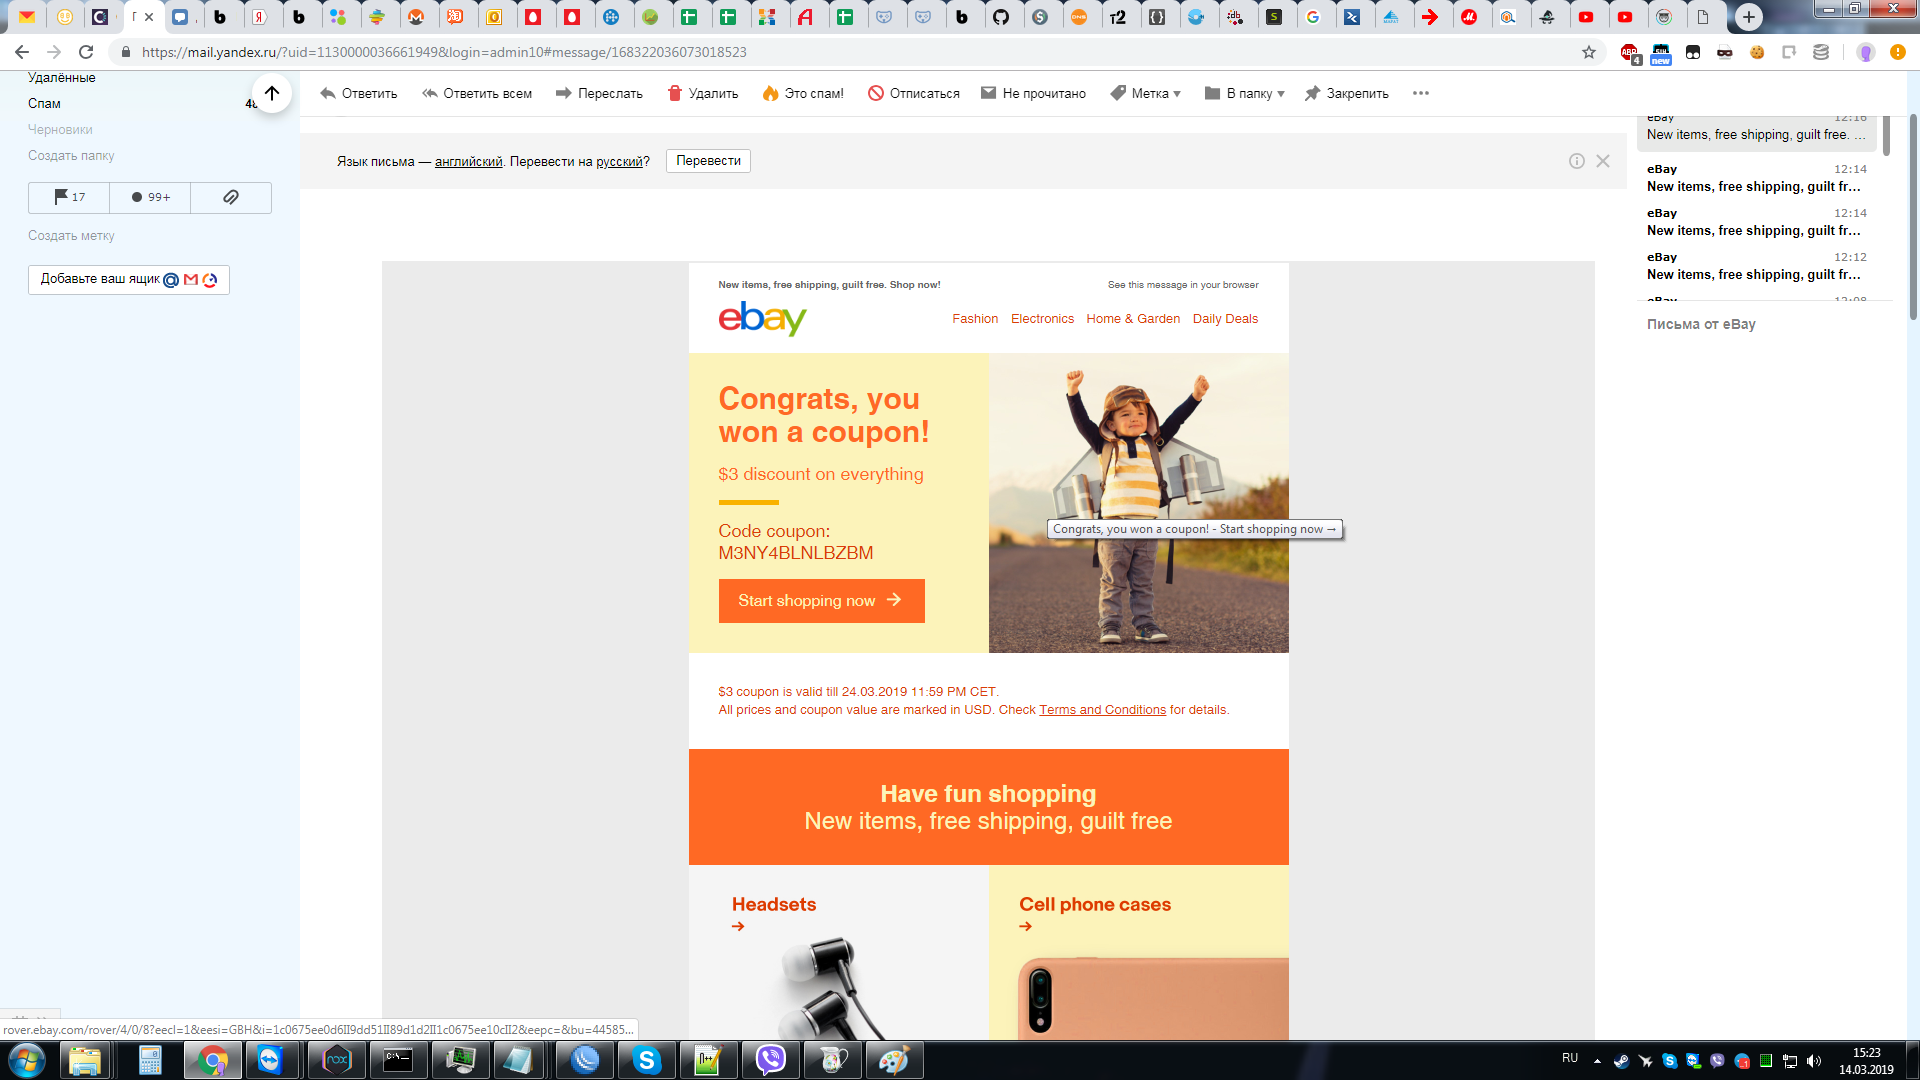The image size is (1920, 1080).
Task: Click the message list scrollbar
Action: pyautogui.click(x=1887, y=137)
